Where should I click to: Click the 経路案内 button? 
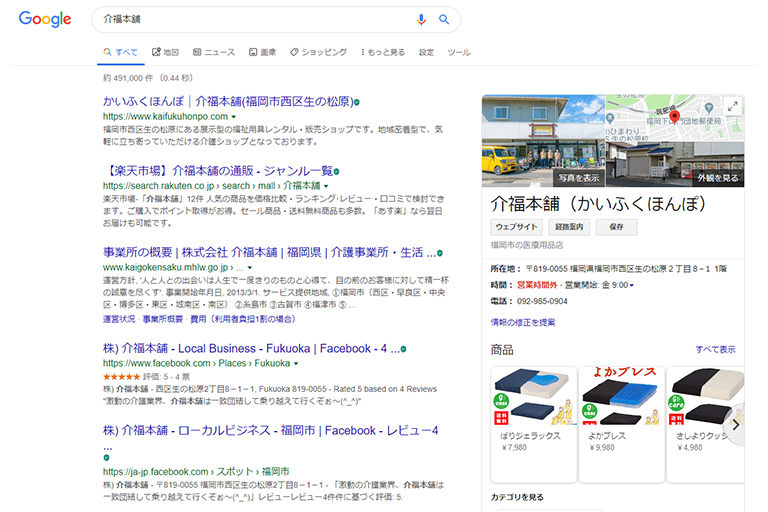point(569,227)
